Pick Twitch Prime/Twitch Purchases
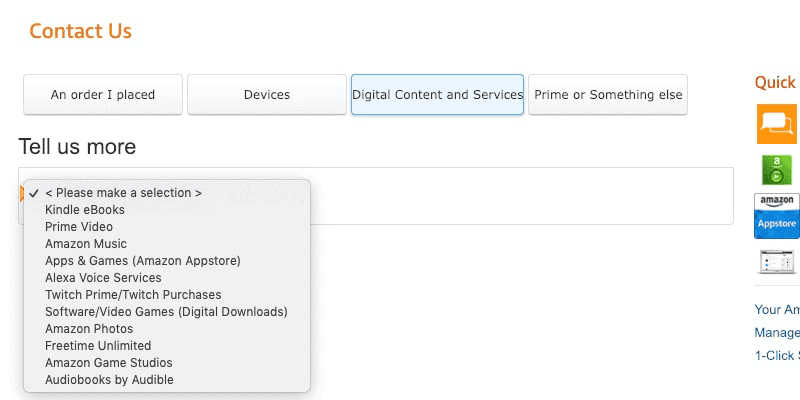The image size is (800, 400). coord(167,295)
